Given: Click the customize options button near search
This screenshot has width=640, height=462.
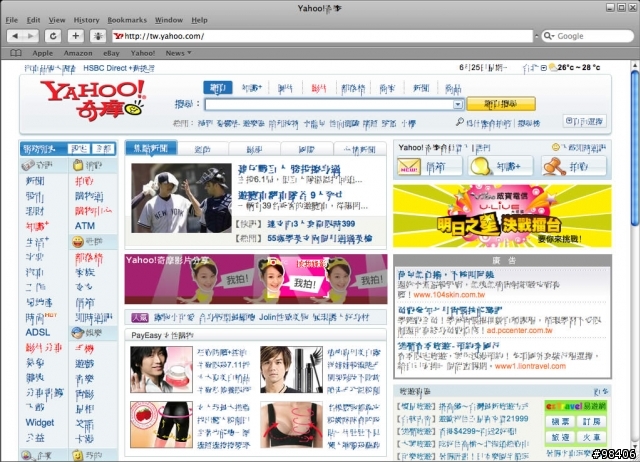Looking at the screenshot, I should [584, 121].
